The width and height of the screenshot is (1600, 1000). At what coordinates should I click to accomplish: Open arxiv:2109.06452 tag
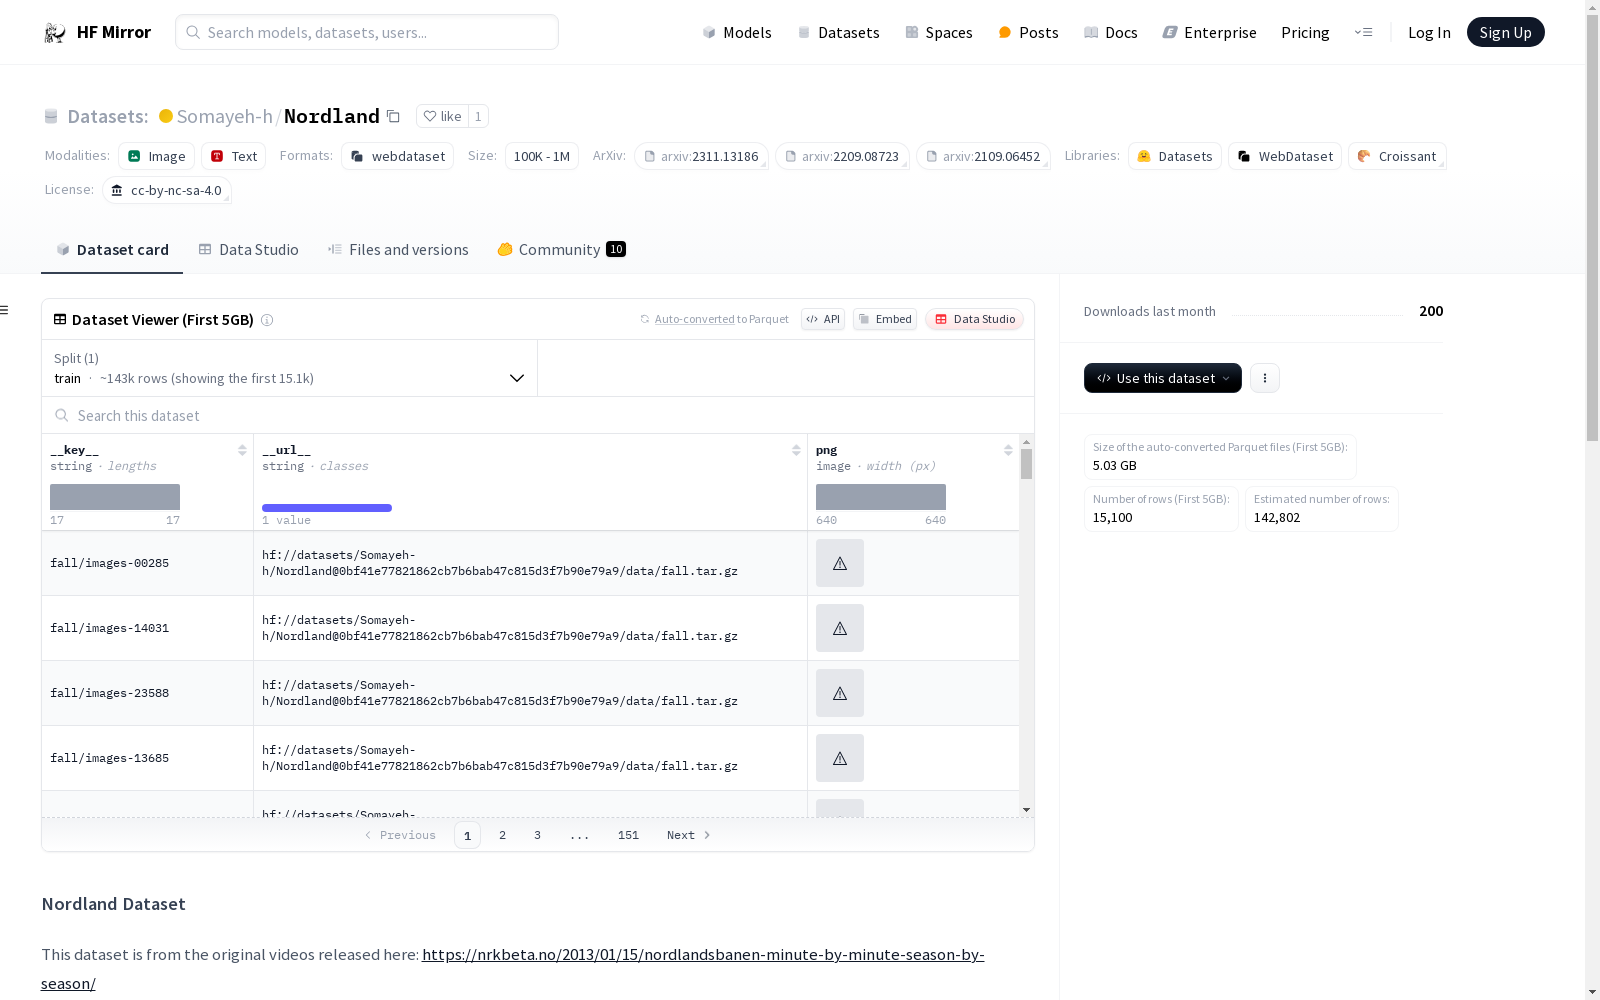983,156
